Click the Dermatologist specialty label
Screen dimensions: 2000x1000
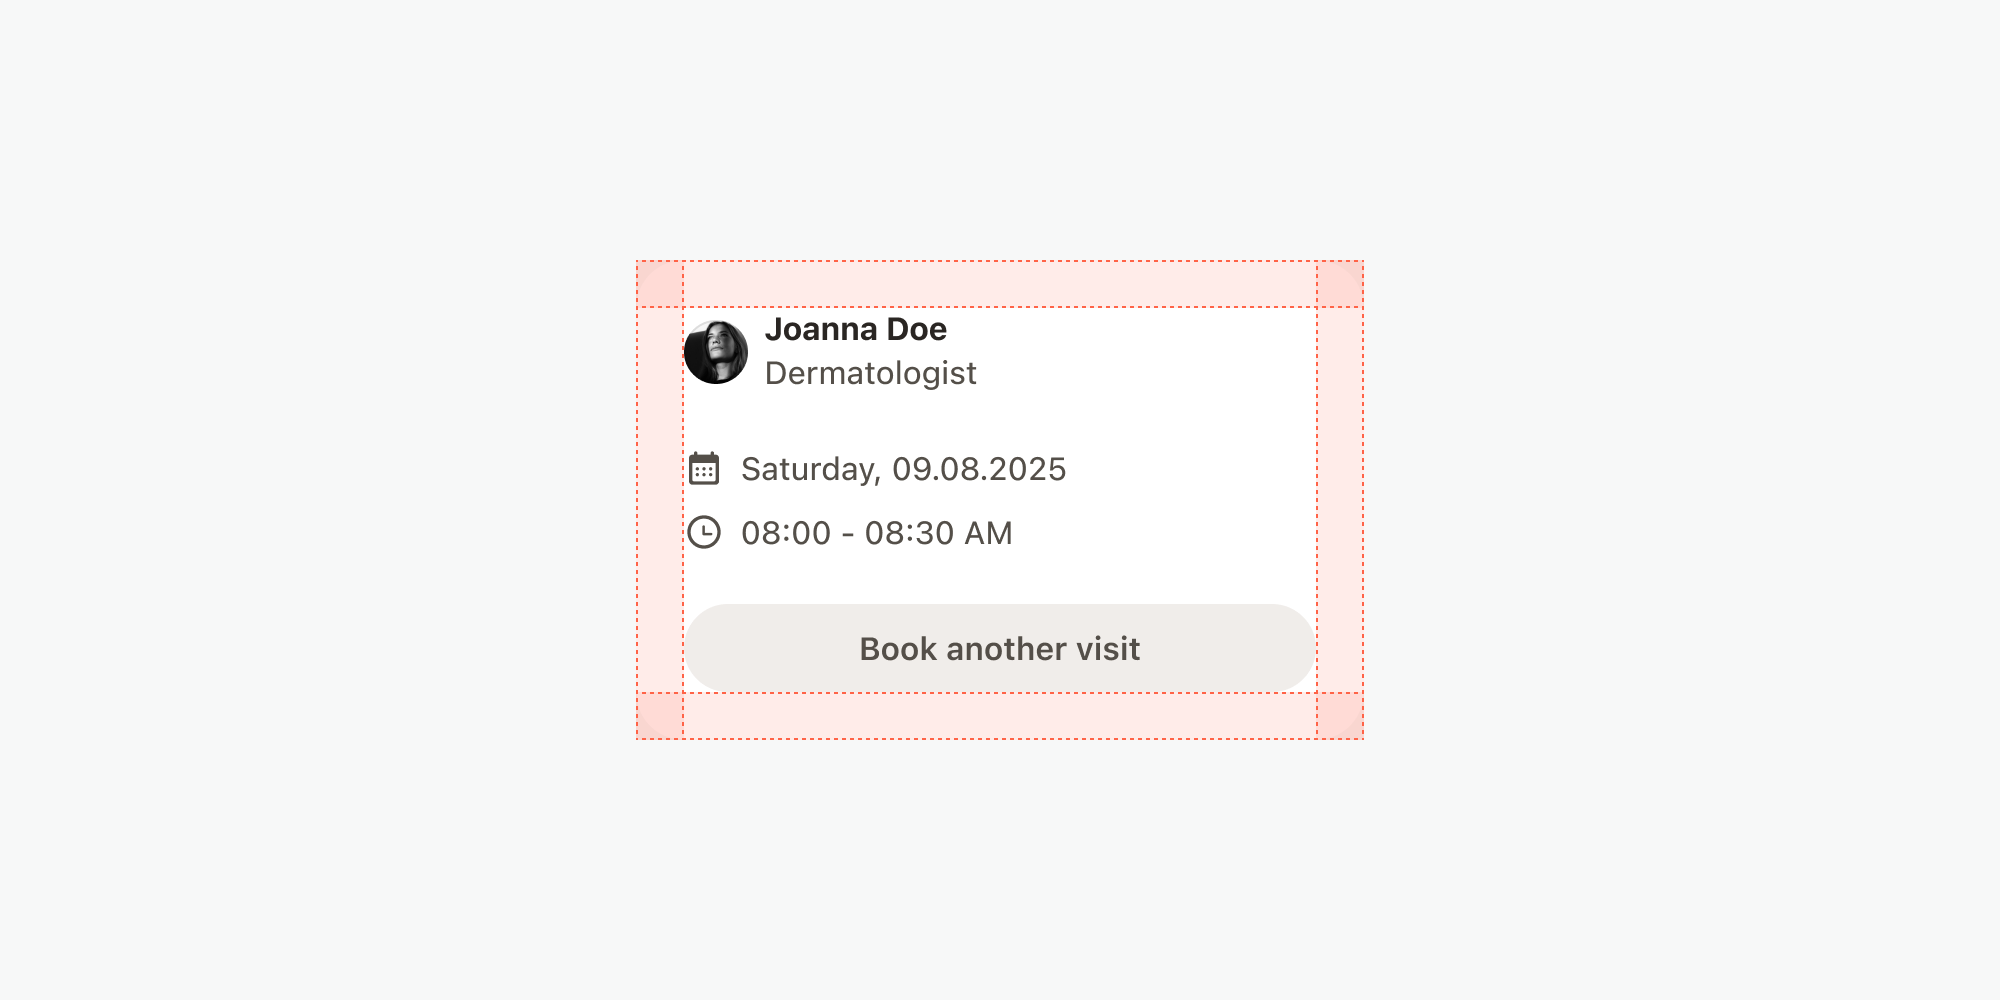click(870, 373)
